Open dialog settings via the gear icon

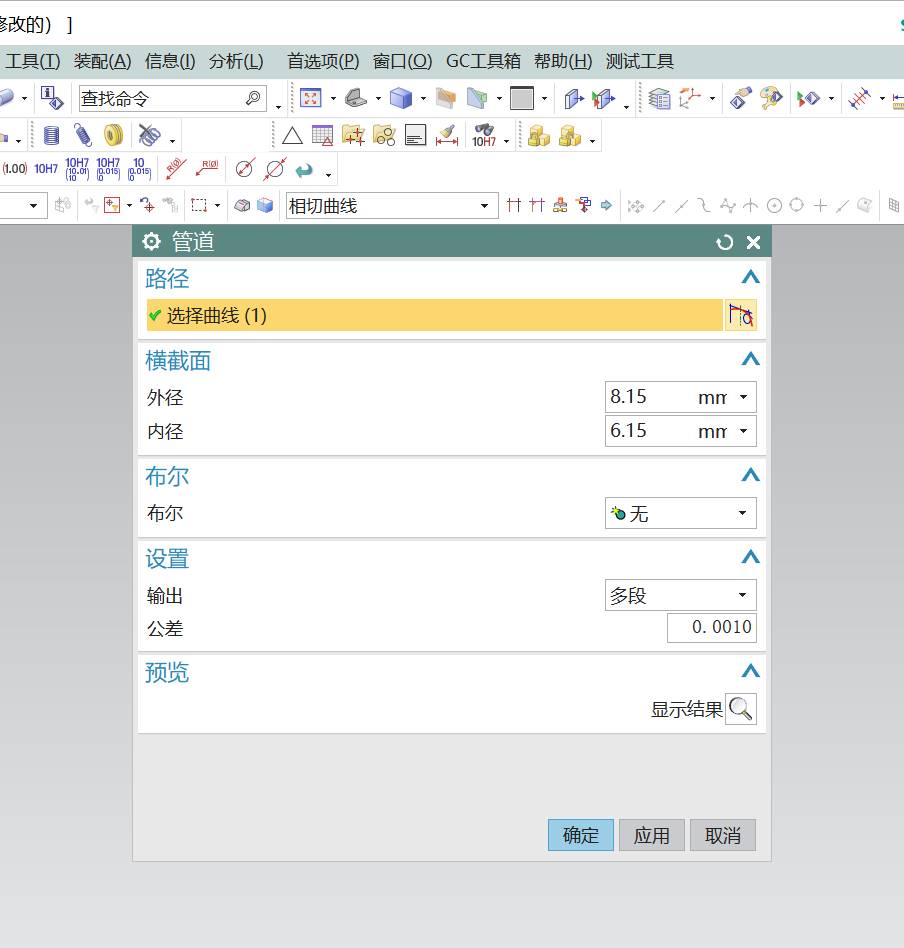click(x=152, y=242)
